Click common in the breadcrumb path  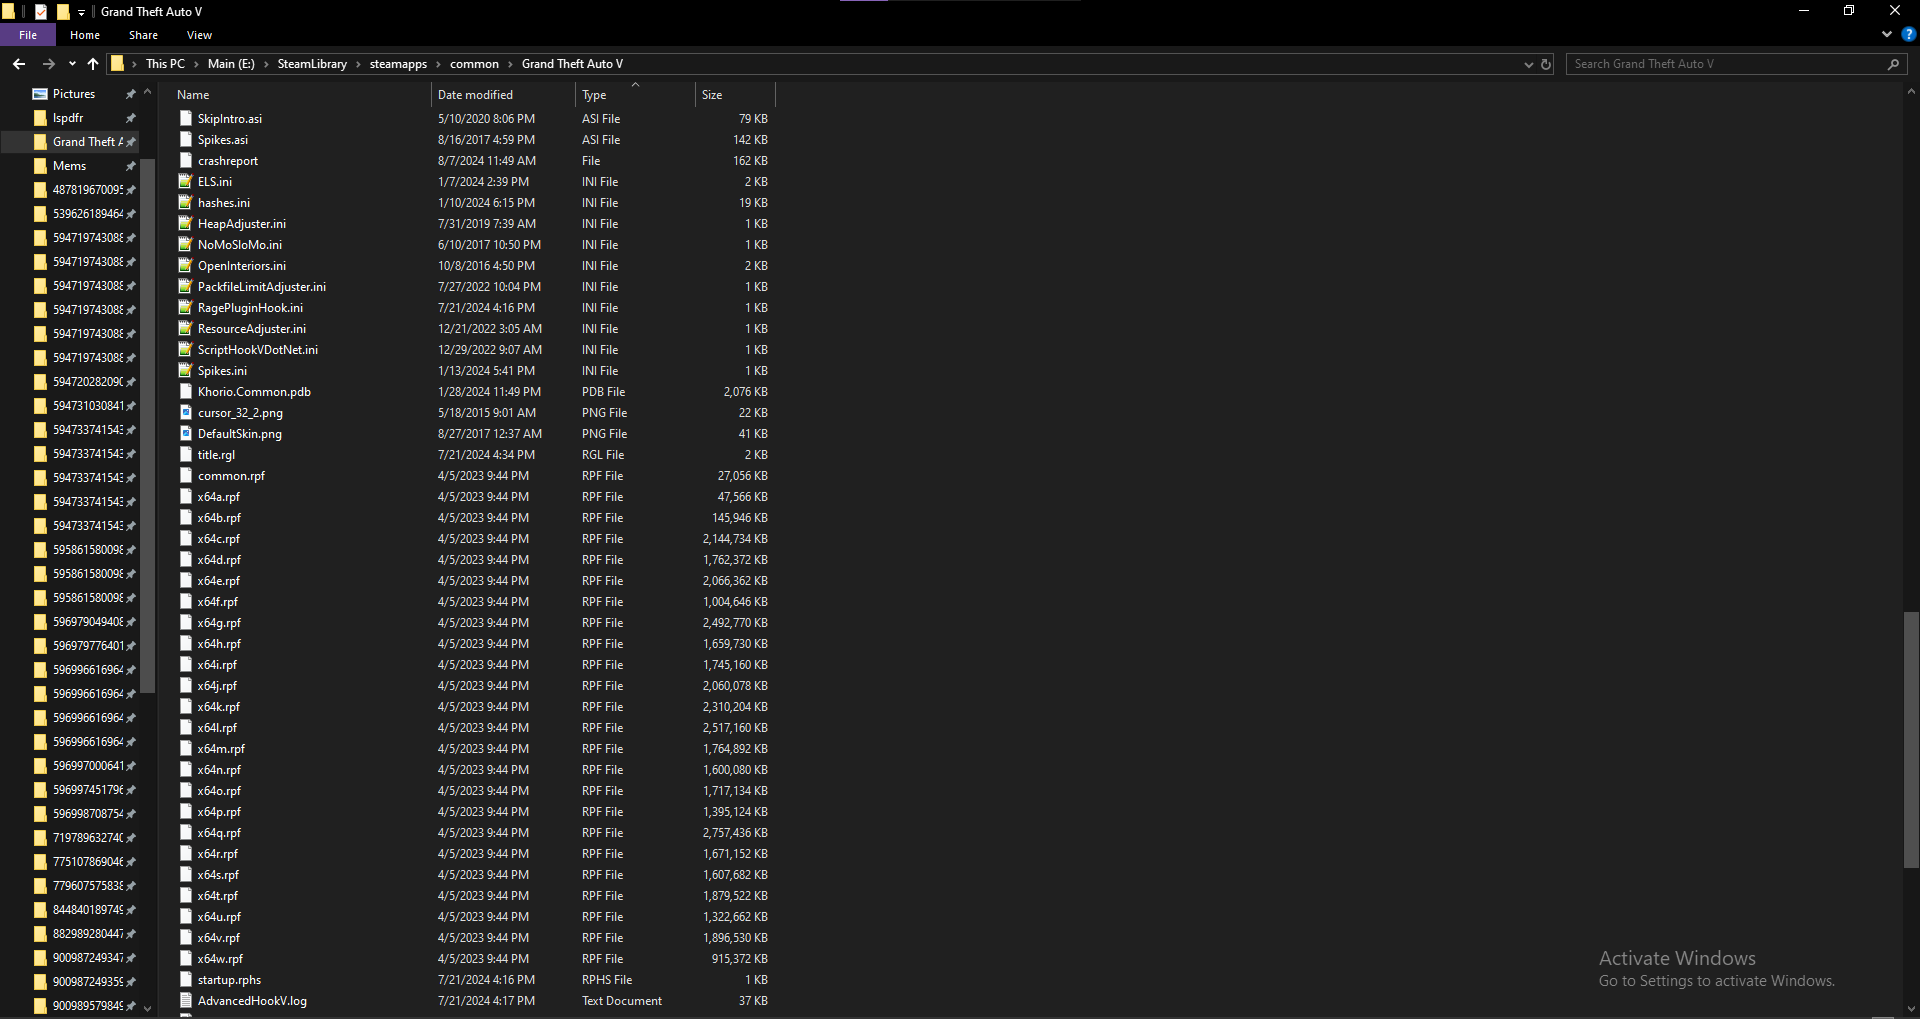pos(474,64)
